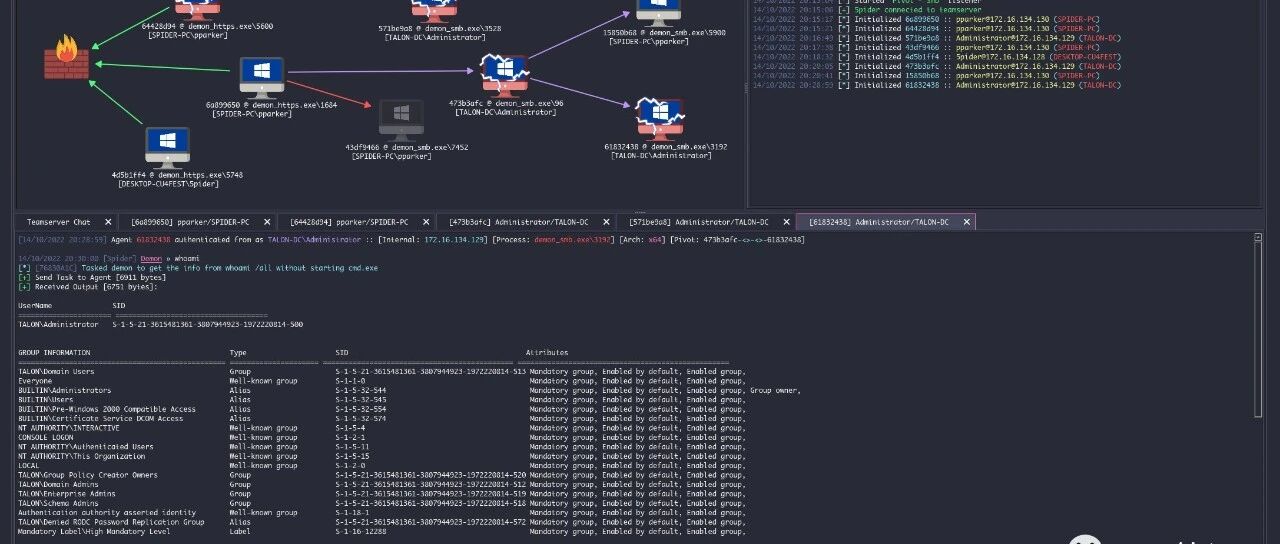1280x544 pixels.
Task: Select agent 6a899650 computer node
Action: pos(262,77)
